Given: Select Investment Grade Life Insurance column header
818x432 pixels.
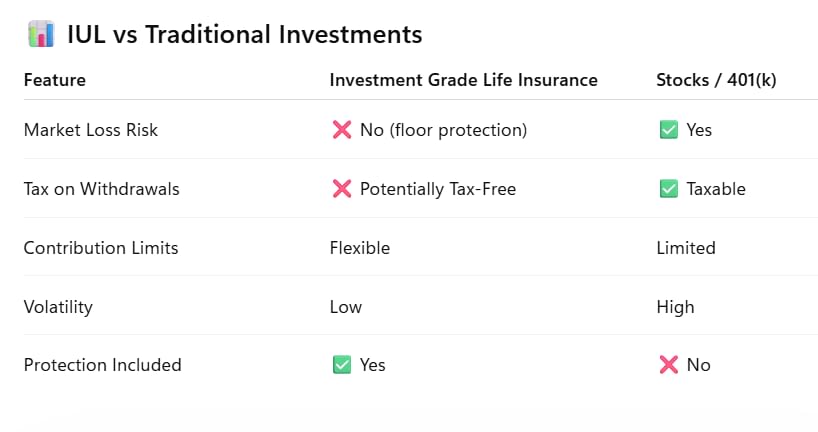Looking at the screenshot, I should pos(463,80).
